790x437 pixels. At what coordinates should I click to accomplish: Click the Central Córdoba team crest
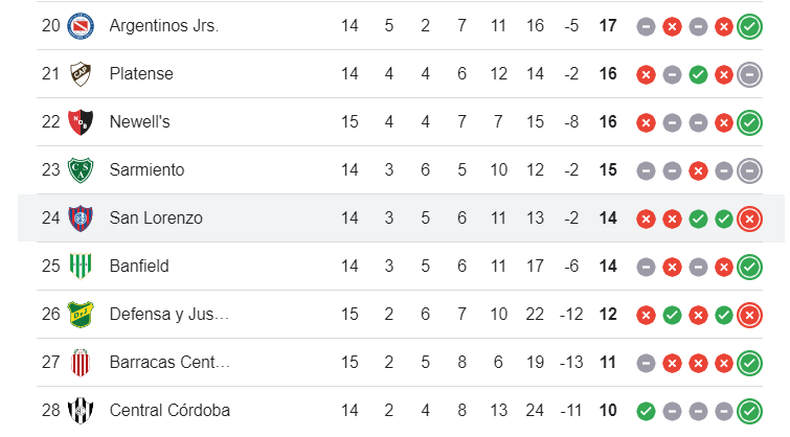click(x=81, y=410)
